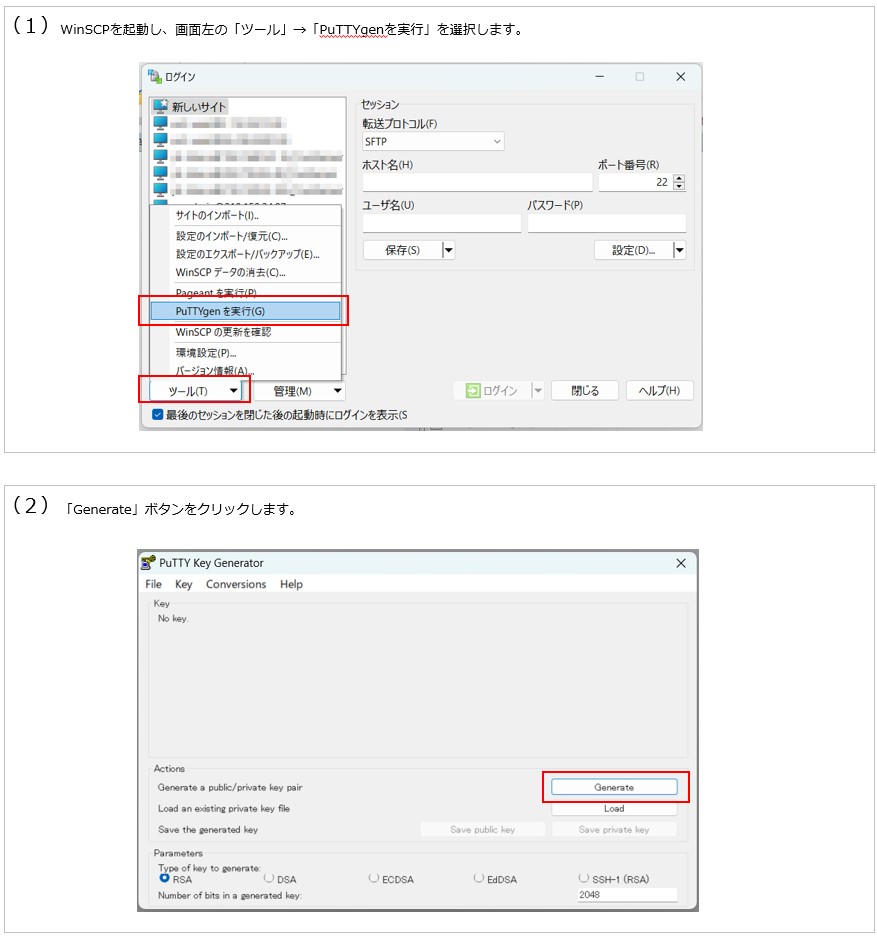
Task: Toggle the show login on startup checkbox
Action: coord(158,414)
